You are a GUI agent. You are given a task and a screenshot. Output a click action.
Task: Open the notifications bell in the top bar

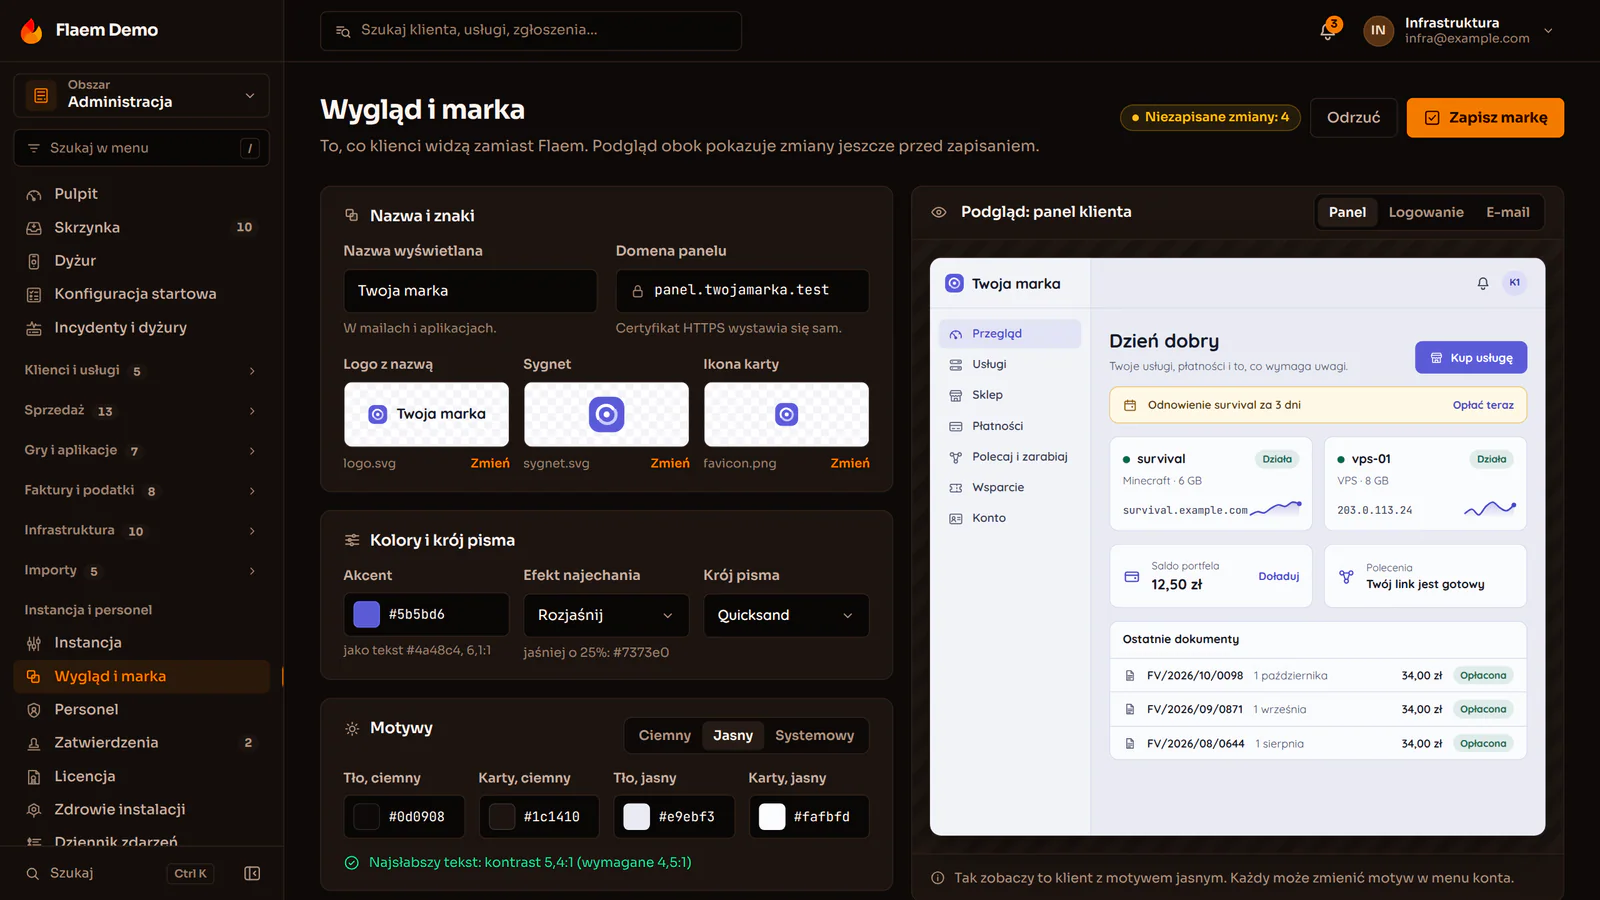click(x=1327, y=31)
